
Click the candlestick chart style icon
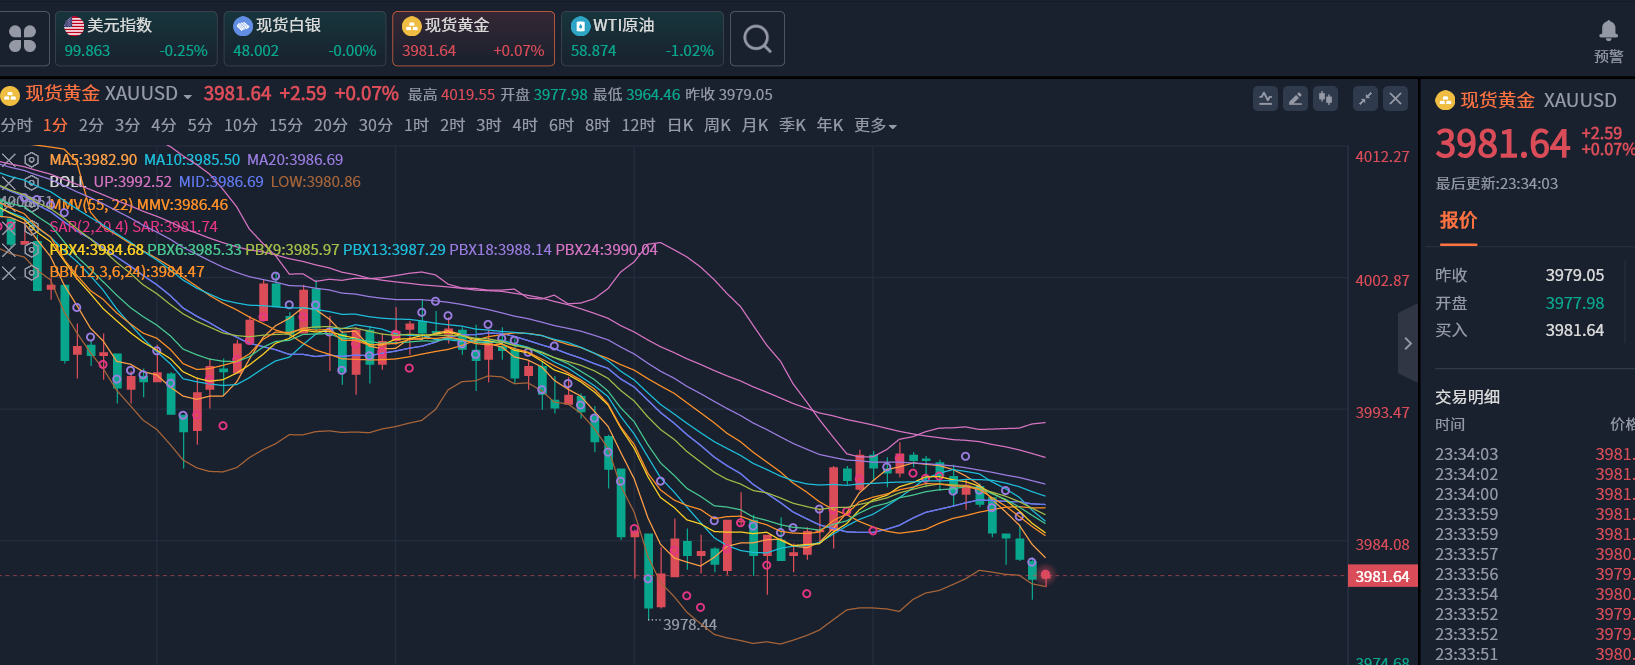click(1326, 98)
